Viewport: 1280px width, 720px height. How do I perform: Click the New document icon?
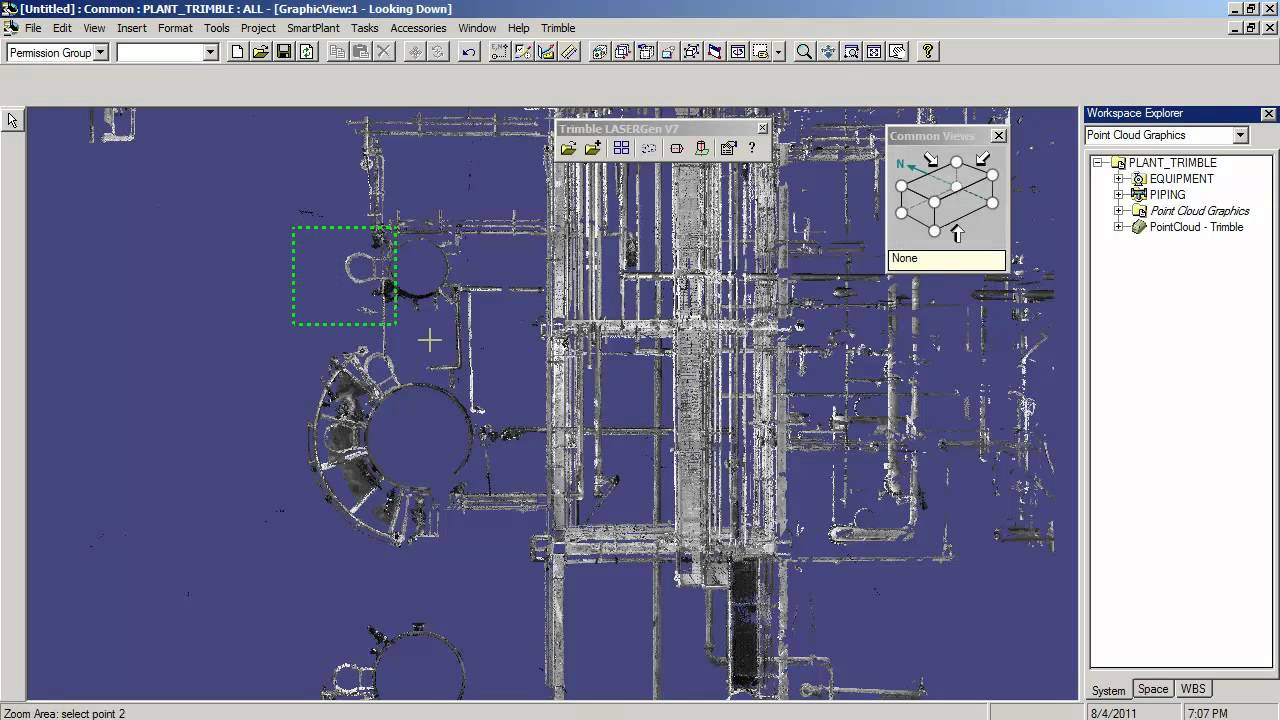pos(237,52)
